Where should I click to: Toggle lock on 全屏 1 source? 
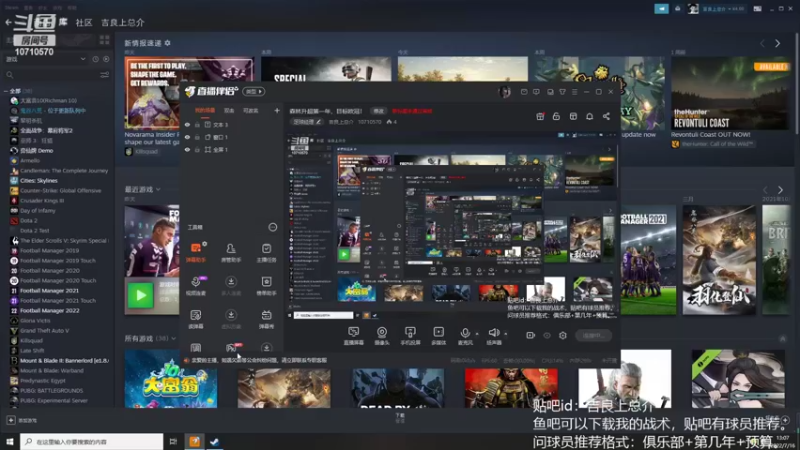[197, 149]
